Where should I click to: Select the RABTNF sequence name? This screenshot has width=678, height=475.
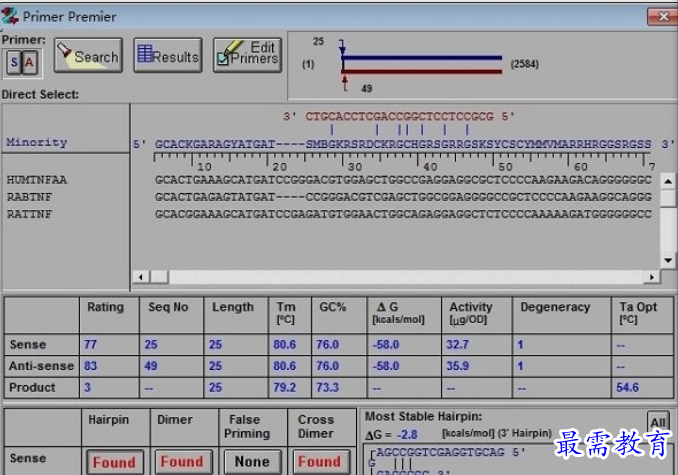coord(29,197)
